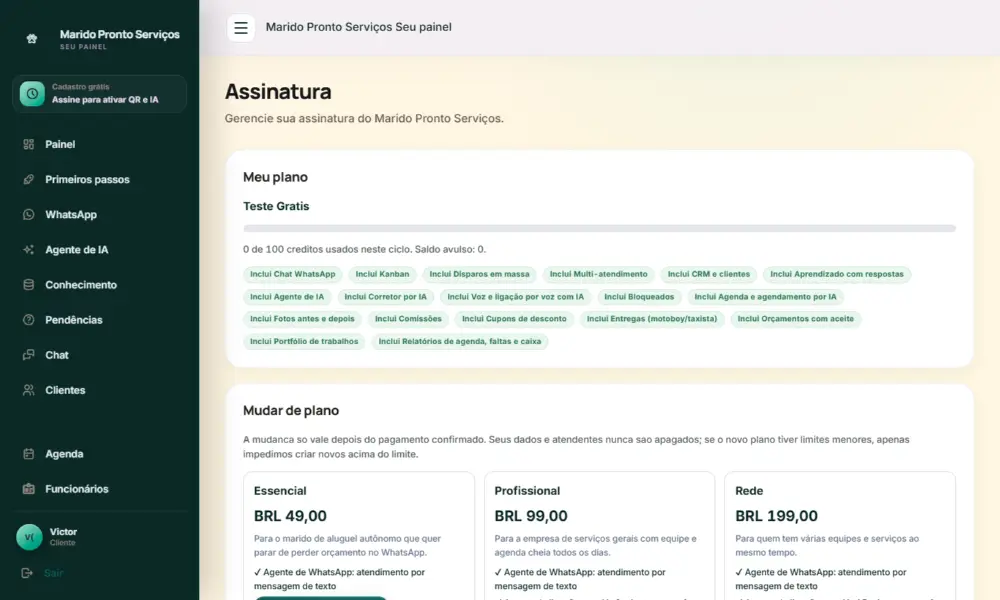
Task: Select the Profissional plan card
Action: 599,536
